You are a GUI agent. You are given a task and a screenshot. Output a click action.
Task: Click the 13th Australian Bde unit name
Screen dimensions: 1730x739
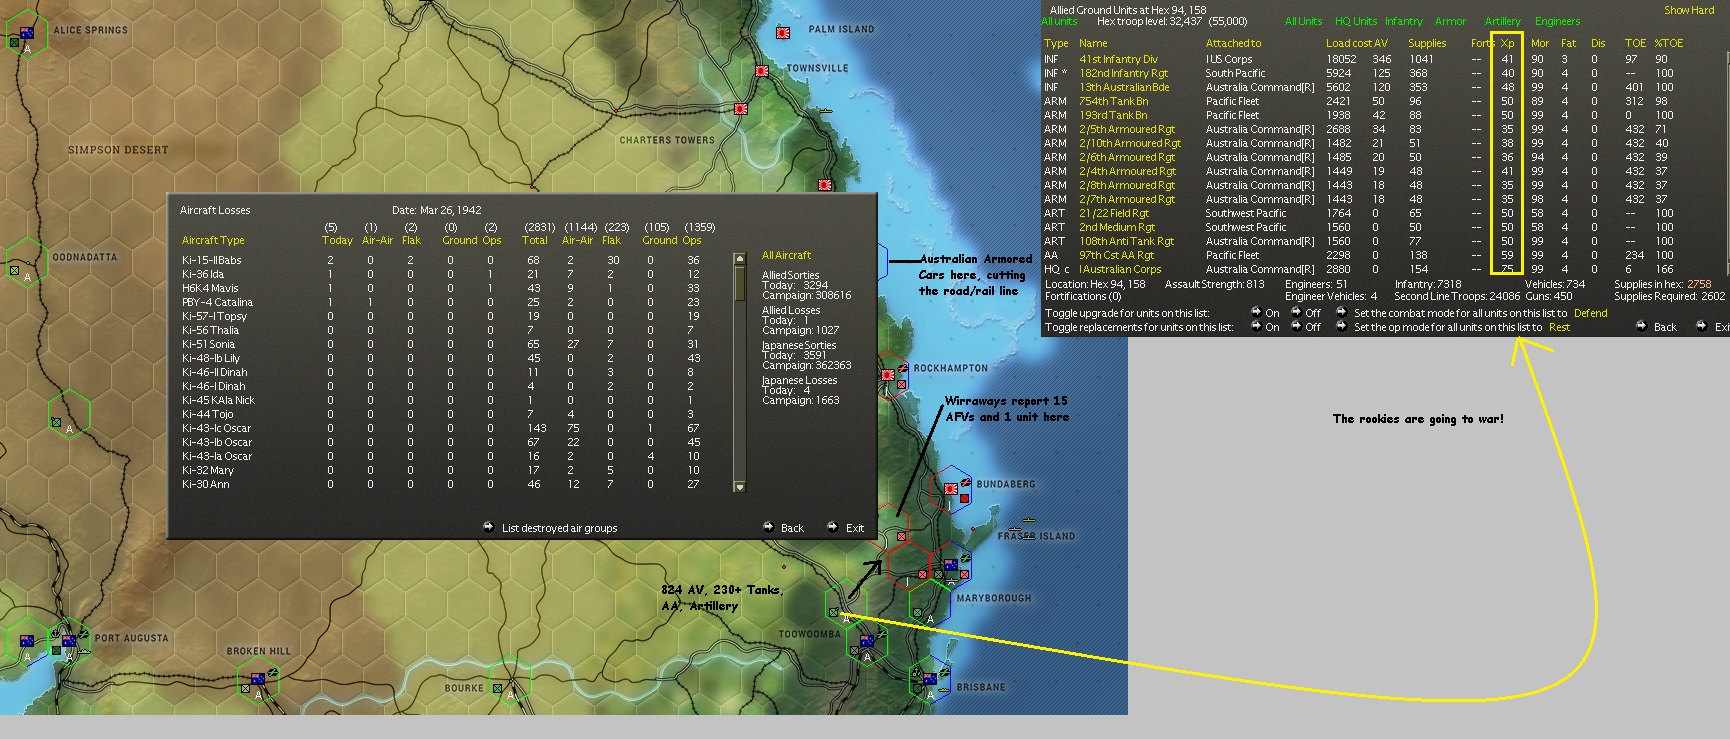tap(1124, 87)
